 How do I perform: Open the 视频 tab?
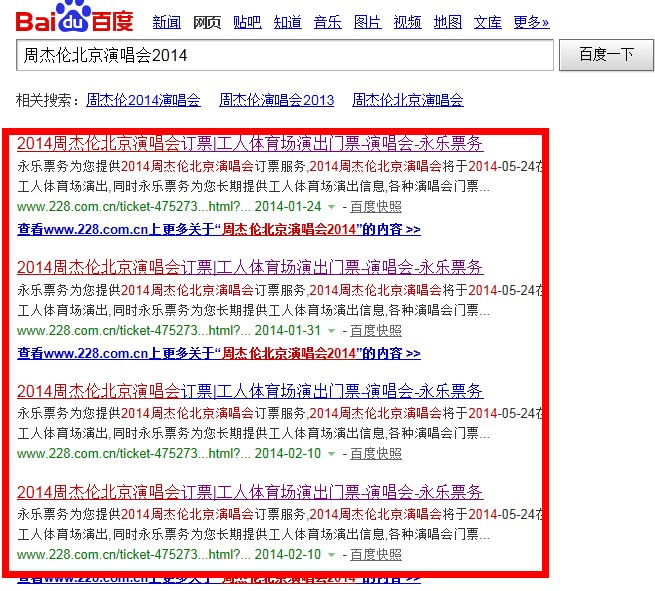tap(408, 22)
